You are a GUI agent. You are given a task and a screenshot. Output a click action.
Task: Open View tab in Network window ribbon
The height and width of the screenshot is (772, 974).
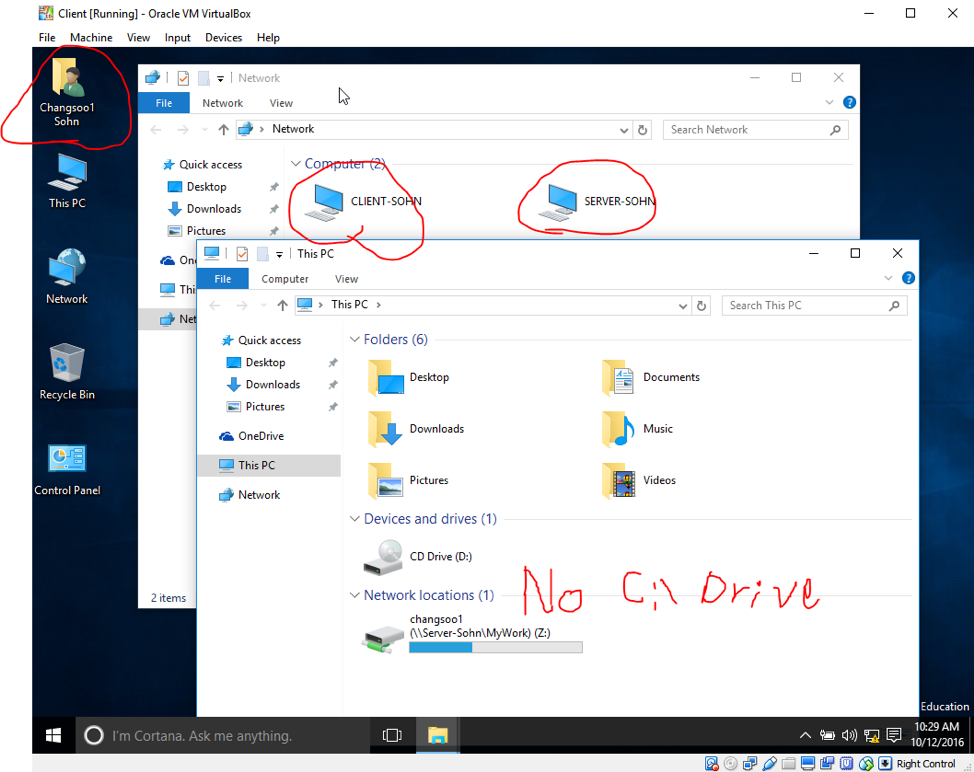281,103
